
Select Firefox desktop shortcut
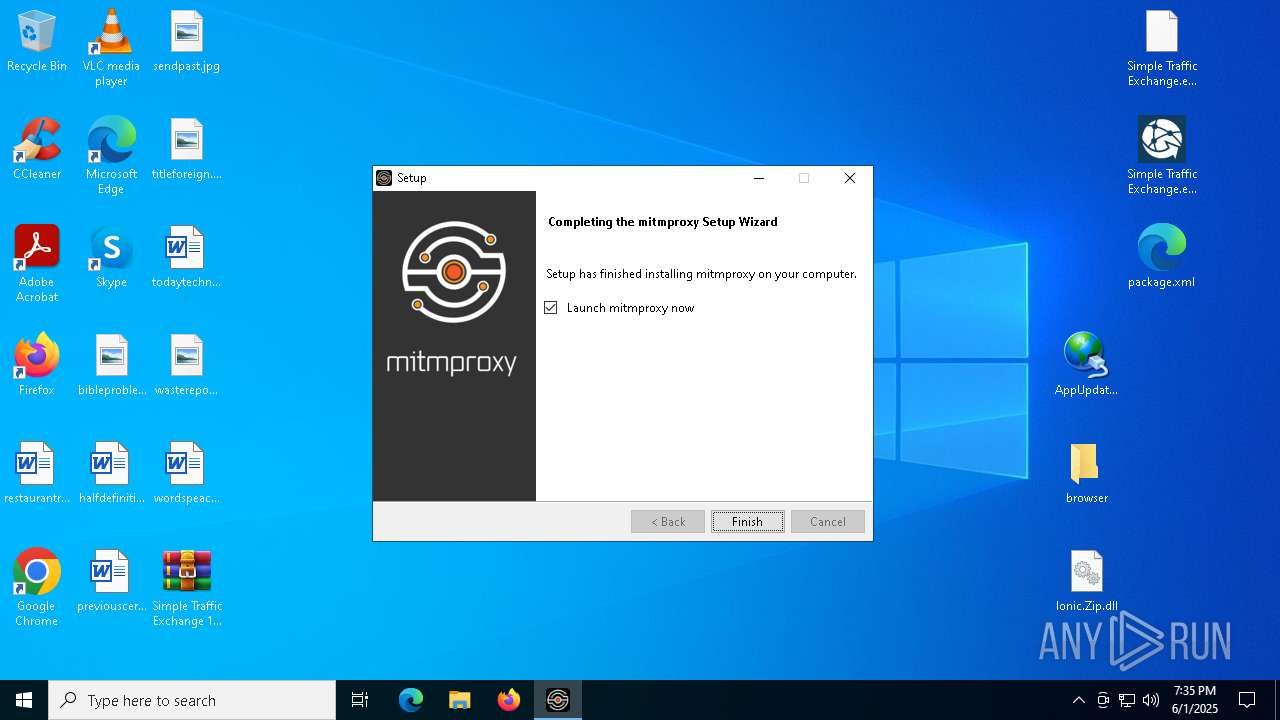click(x=37, y=365)
